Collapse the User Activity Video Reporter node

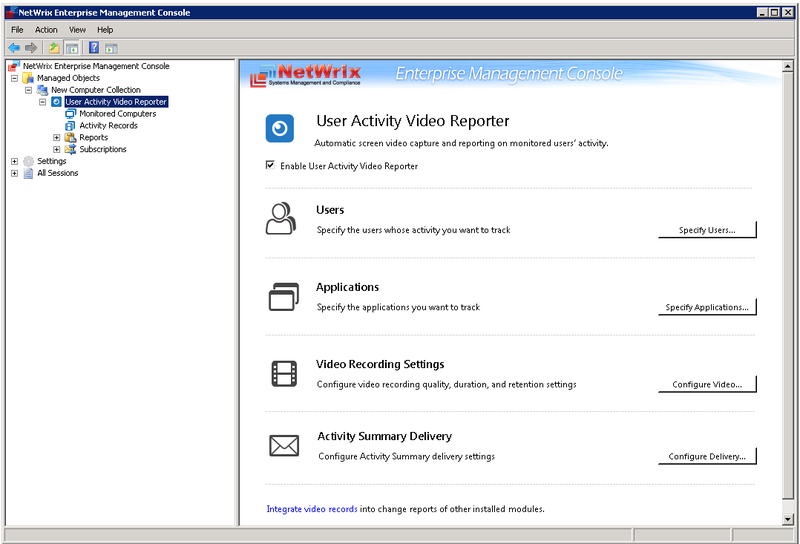[x=43, y=102]
